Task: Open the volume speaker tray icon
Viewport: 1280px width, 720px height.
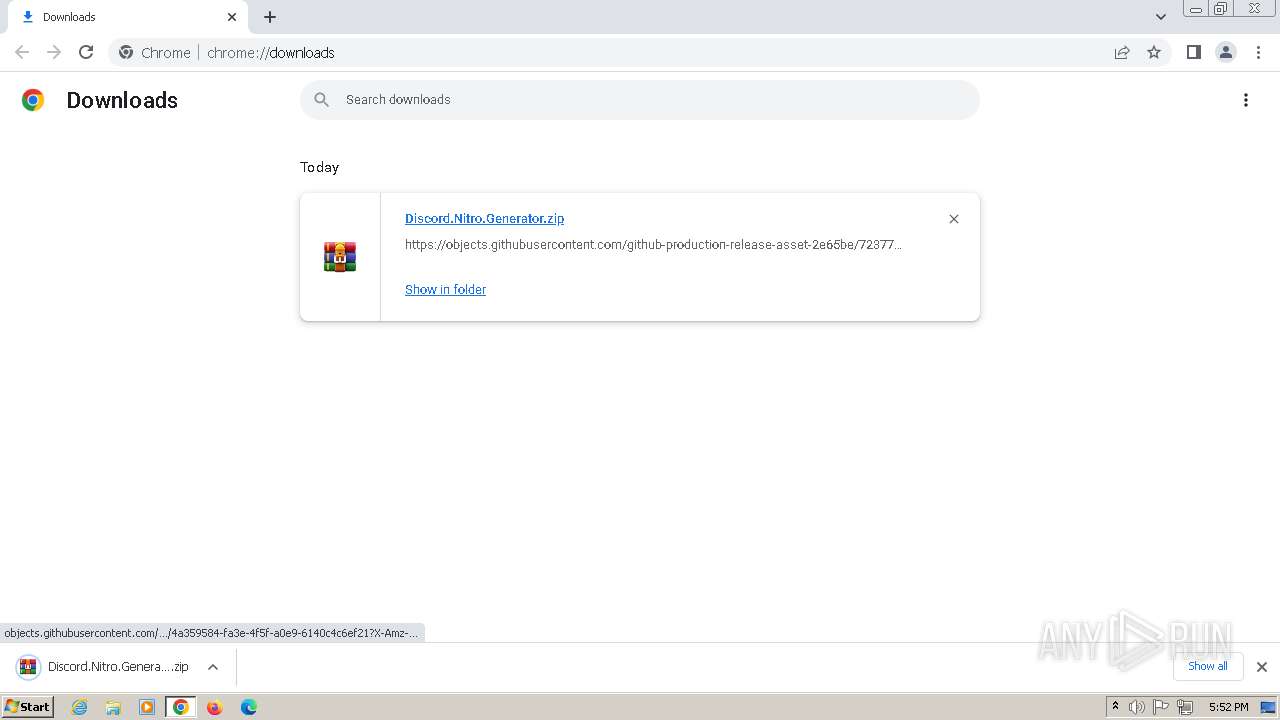Action: 1137,707
